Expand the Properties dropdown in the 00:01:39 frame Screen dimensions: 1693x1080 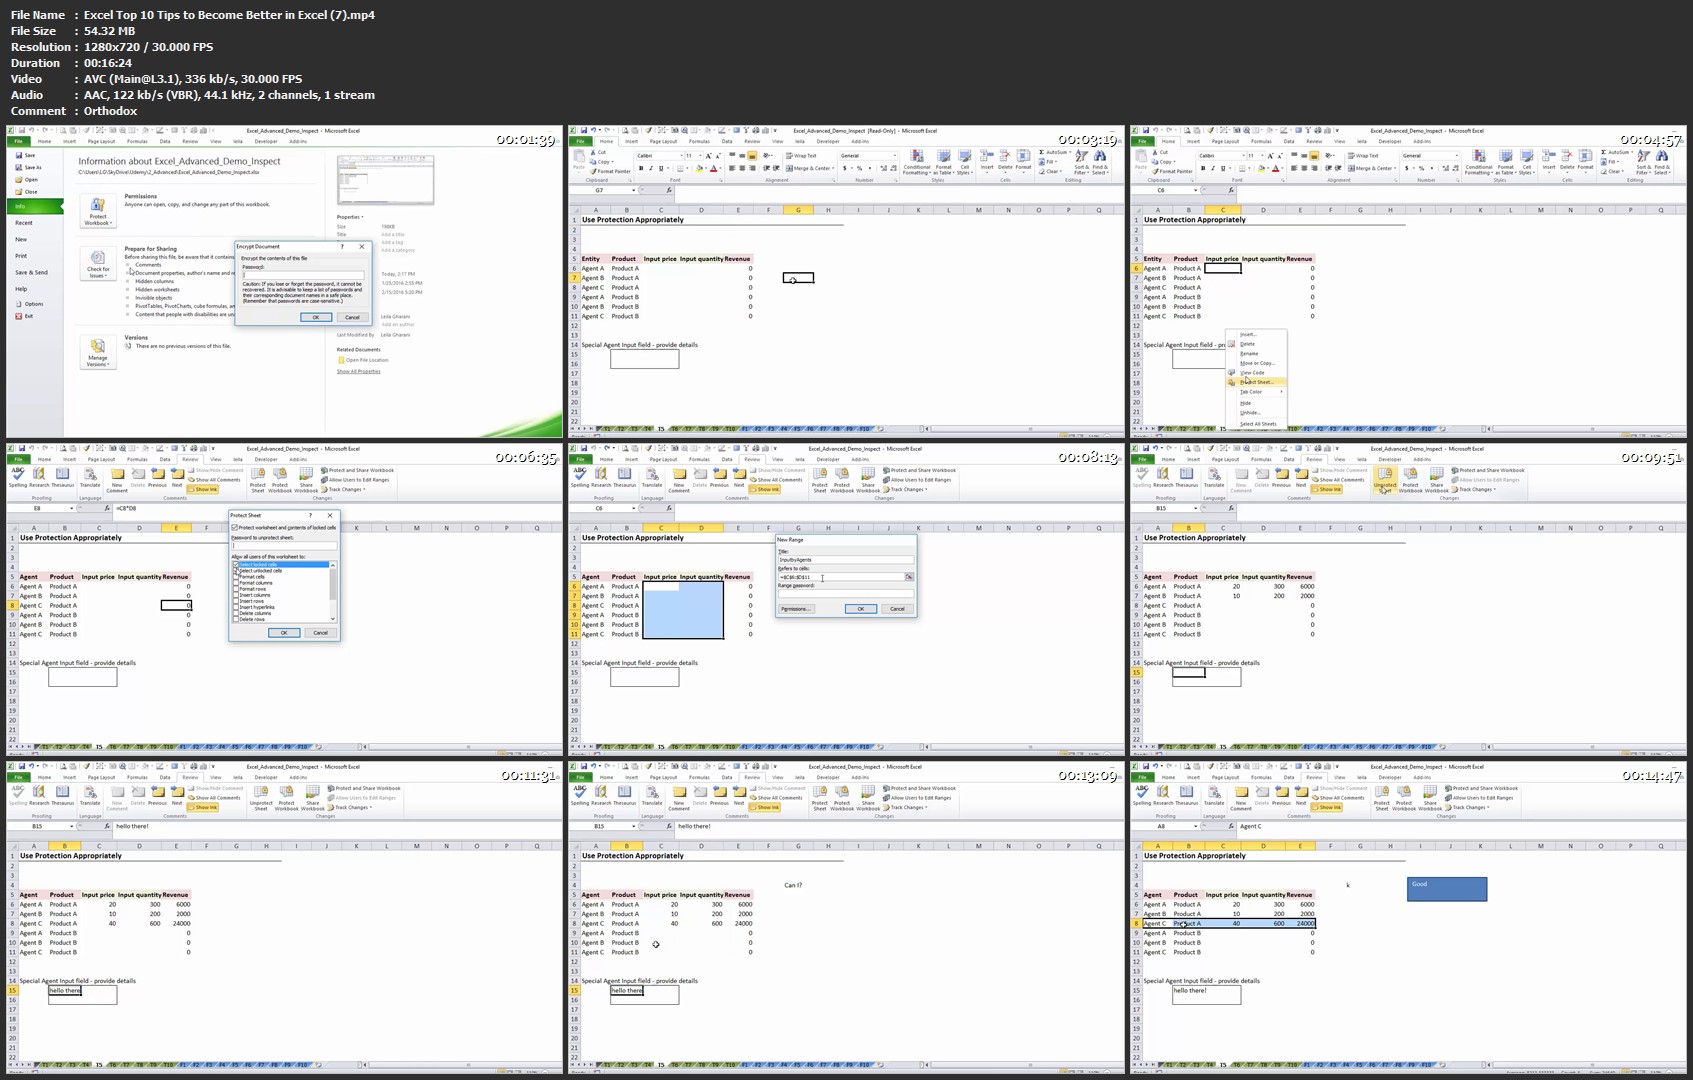point(350,217)
